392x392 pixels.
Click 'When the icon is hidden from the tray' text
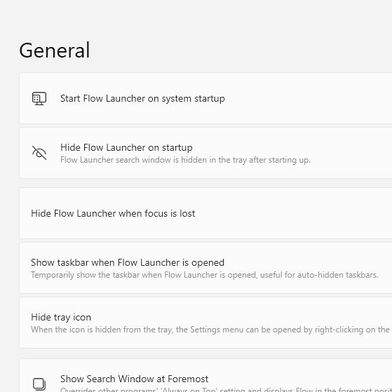click(x=211, y=330)
